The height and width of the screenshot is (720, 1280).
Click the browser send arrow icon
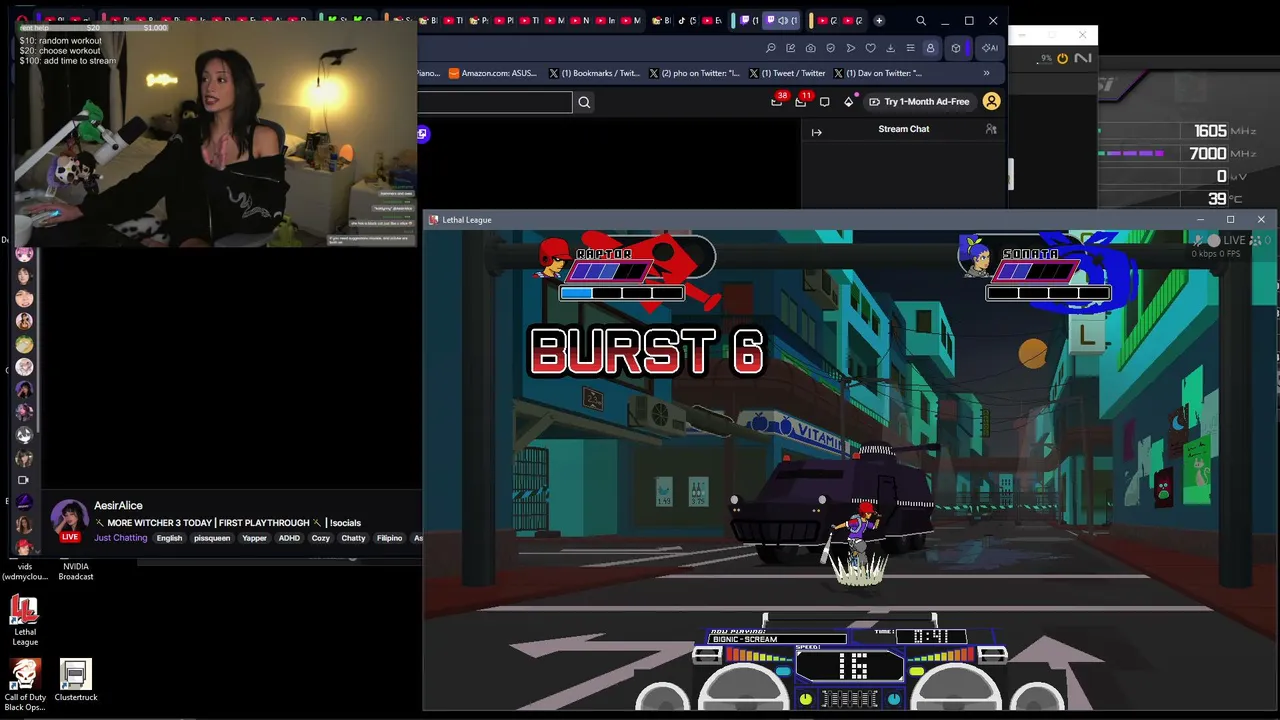pyautogui.click(x=850, y=48)
